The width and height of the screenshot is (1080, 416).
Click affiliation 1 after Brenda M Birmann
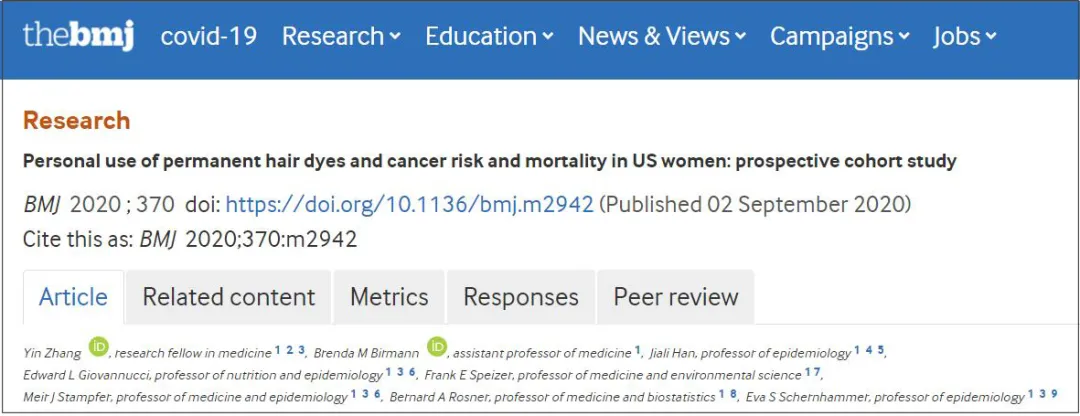637,350
